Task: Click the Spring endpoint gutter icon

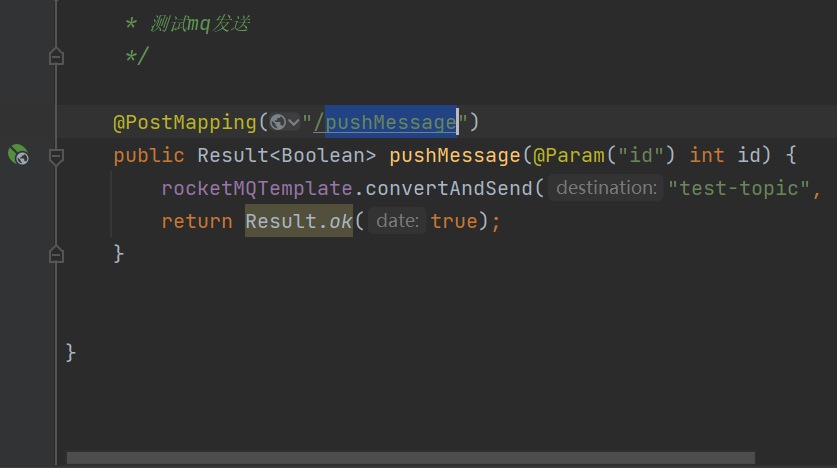Action: coord(18,155)
